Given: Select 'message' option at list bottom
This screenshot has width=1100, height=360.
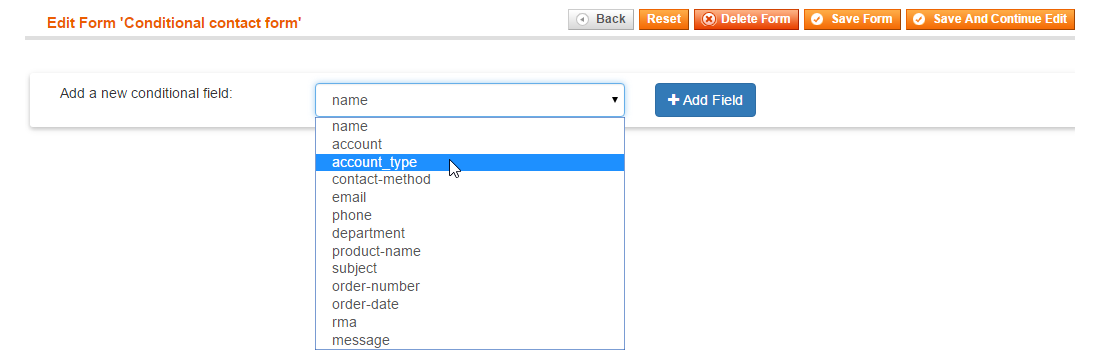Looking at the screenshot, I should [470, 340].
